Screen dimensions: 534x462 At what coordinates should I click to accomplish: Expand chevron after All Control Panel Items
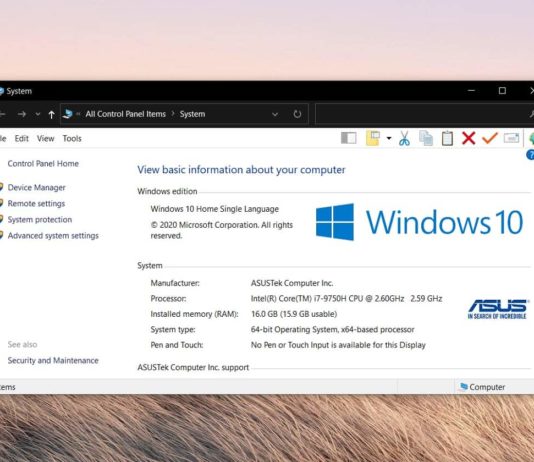173,114
